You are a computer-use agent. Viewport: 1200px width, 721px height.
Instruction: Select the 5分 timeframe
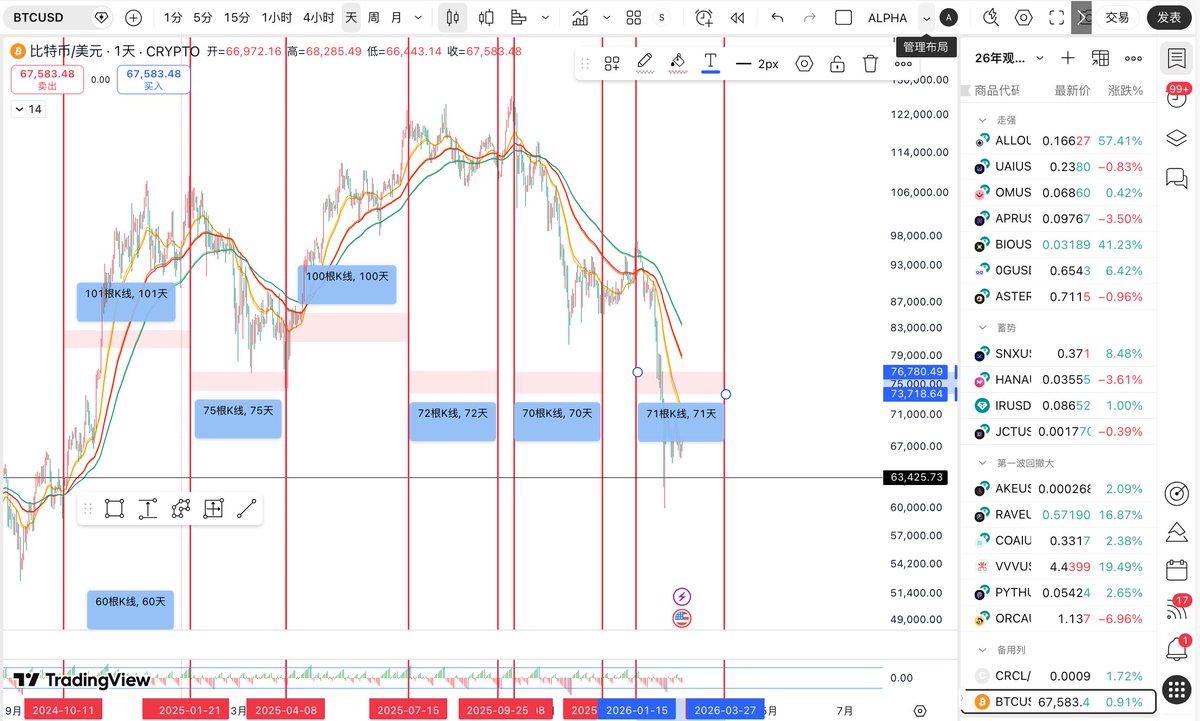tap(203, 18)
